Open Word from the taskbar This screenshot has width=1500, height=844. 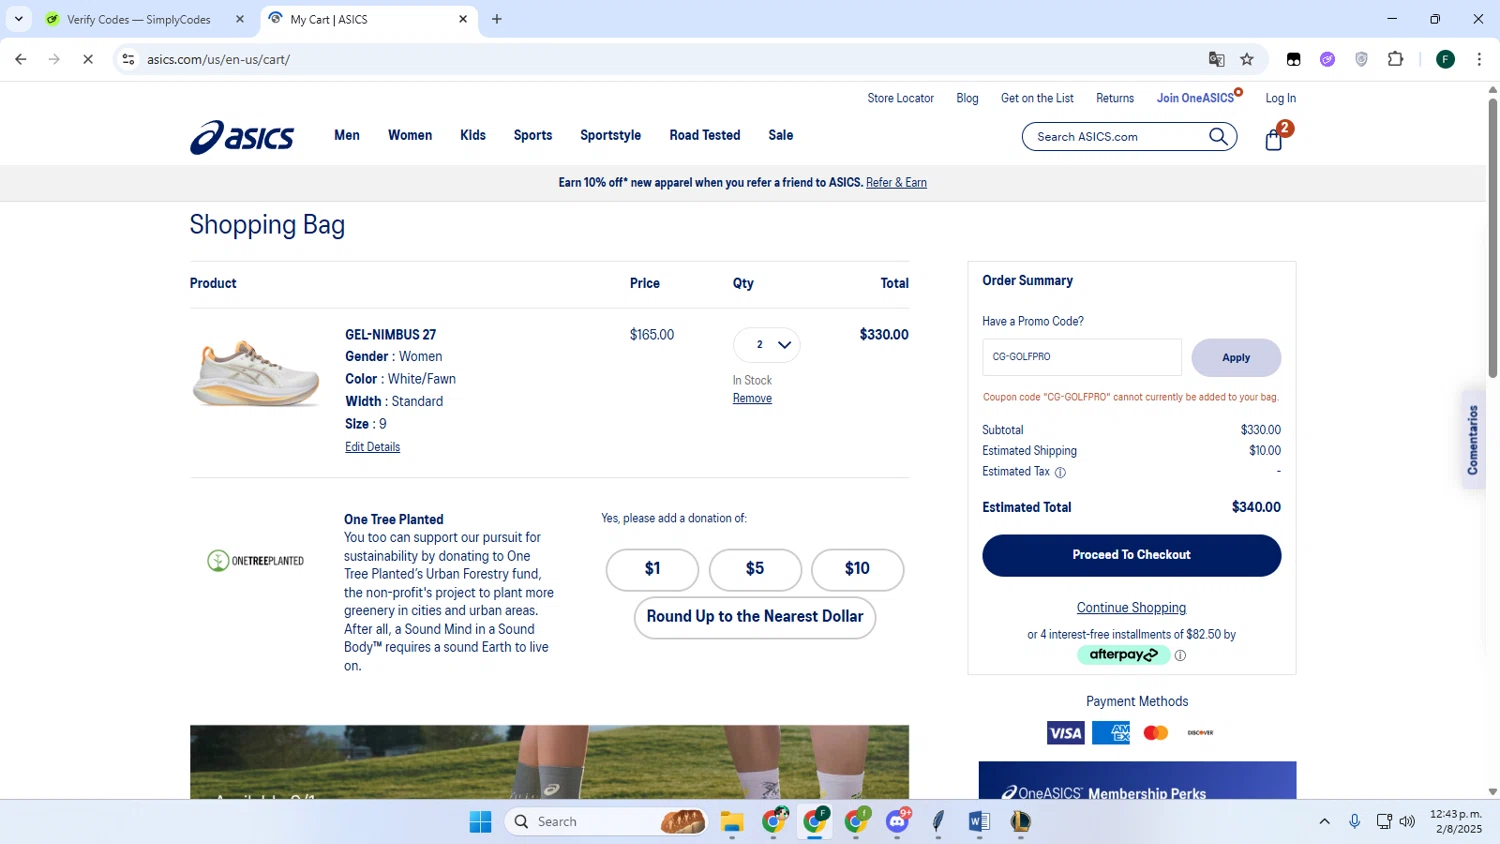tap(979, 822)
